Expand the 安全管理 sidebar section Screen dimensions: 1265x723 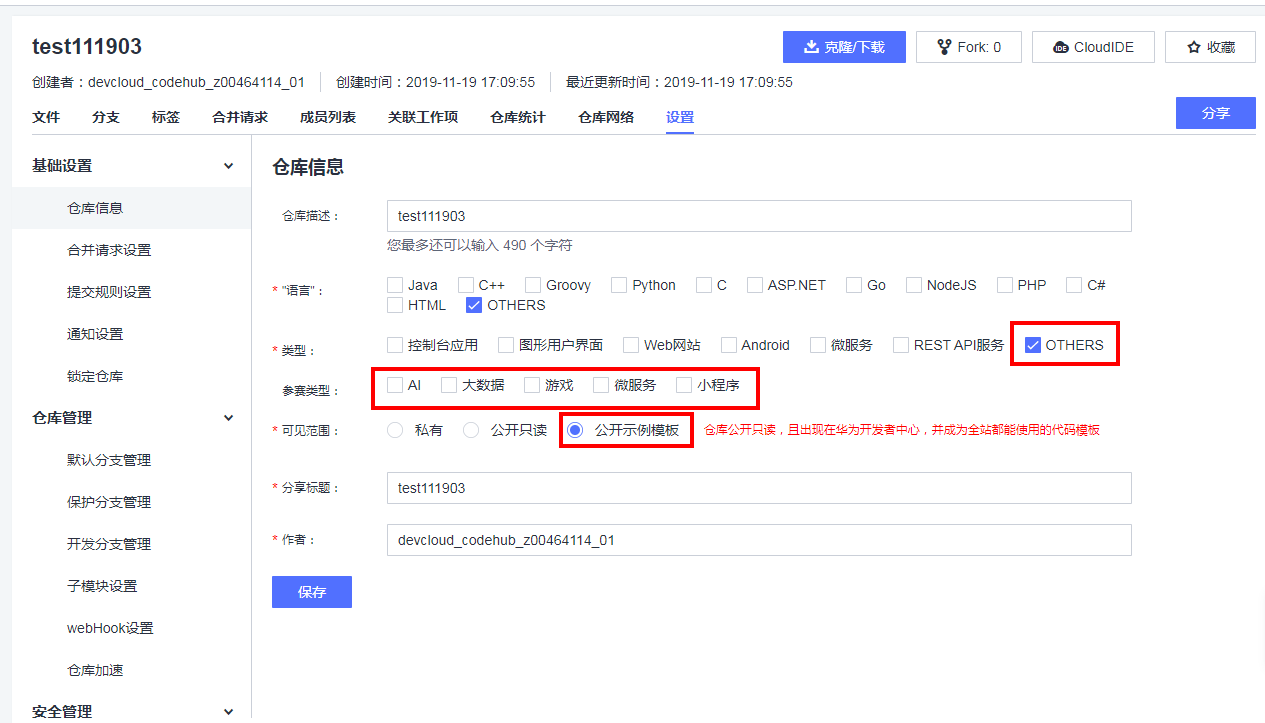[228, 712]
